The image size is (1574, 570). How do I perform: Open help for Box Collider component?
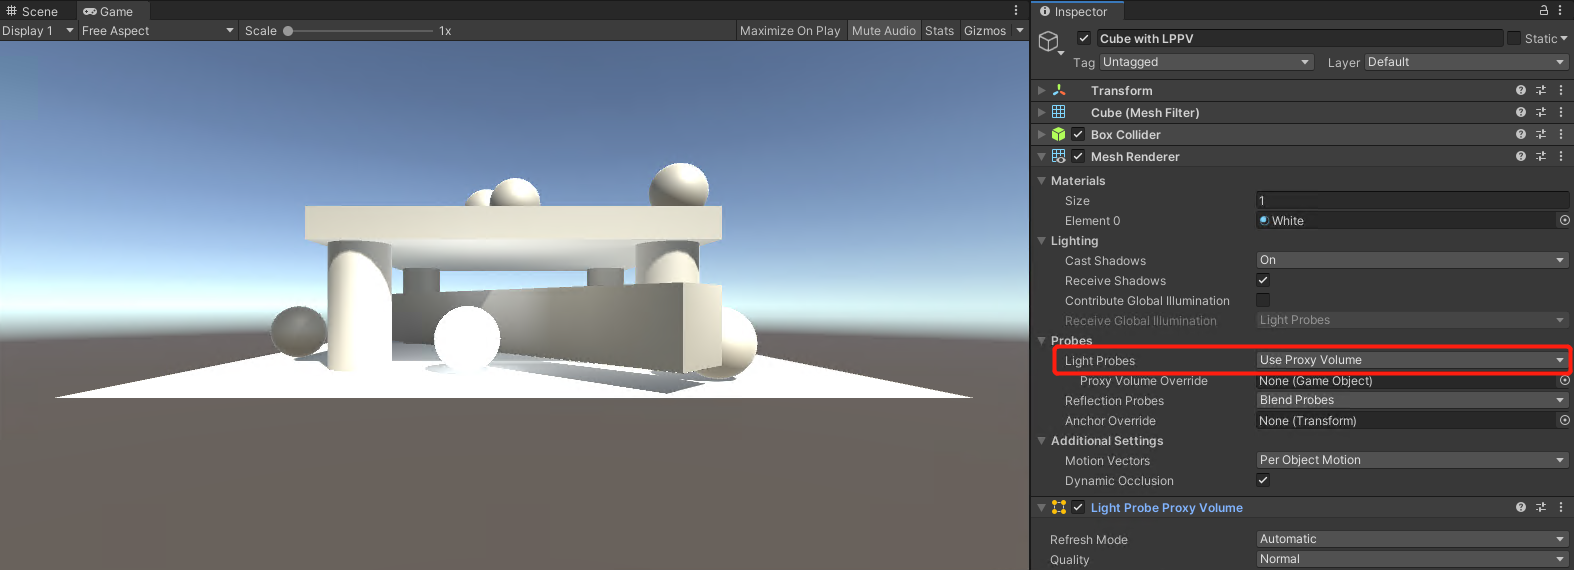(x=1521, y=134)
